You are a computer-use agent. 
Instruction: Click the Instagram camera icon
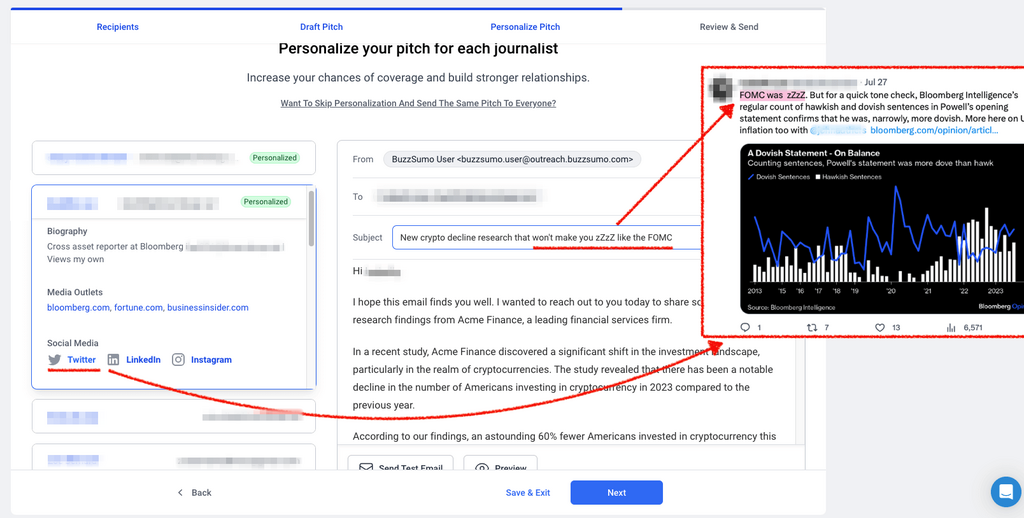point(178,360)
